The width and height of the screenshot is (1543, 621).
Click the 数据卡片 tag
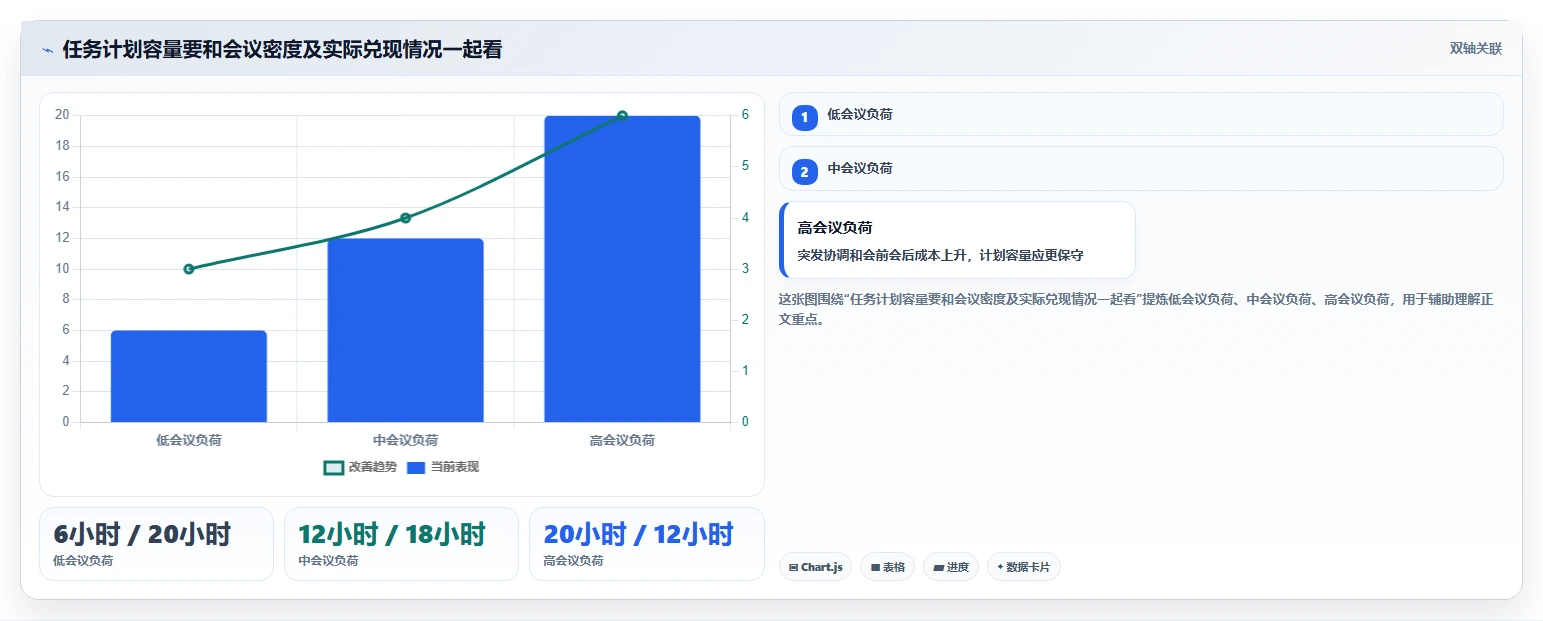tap(1023, 567)
